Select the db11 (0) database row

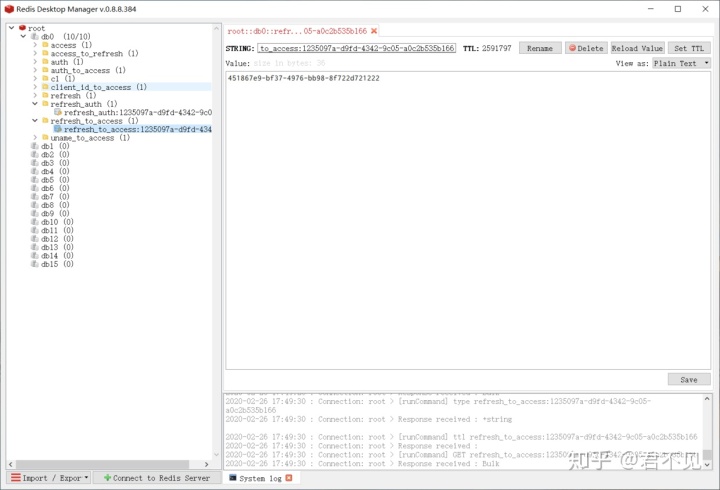57,230
